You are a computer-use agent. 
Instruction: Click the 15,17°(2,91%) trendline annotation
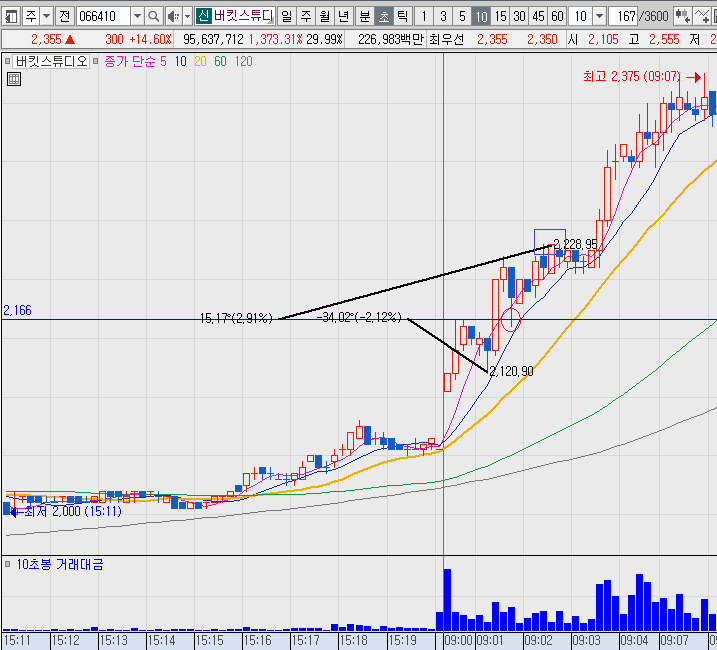pos(236,318)
